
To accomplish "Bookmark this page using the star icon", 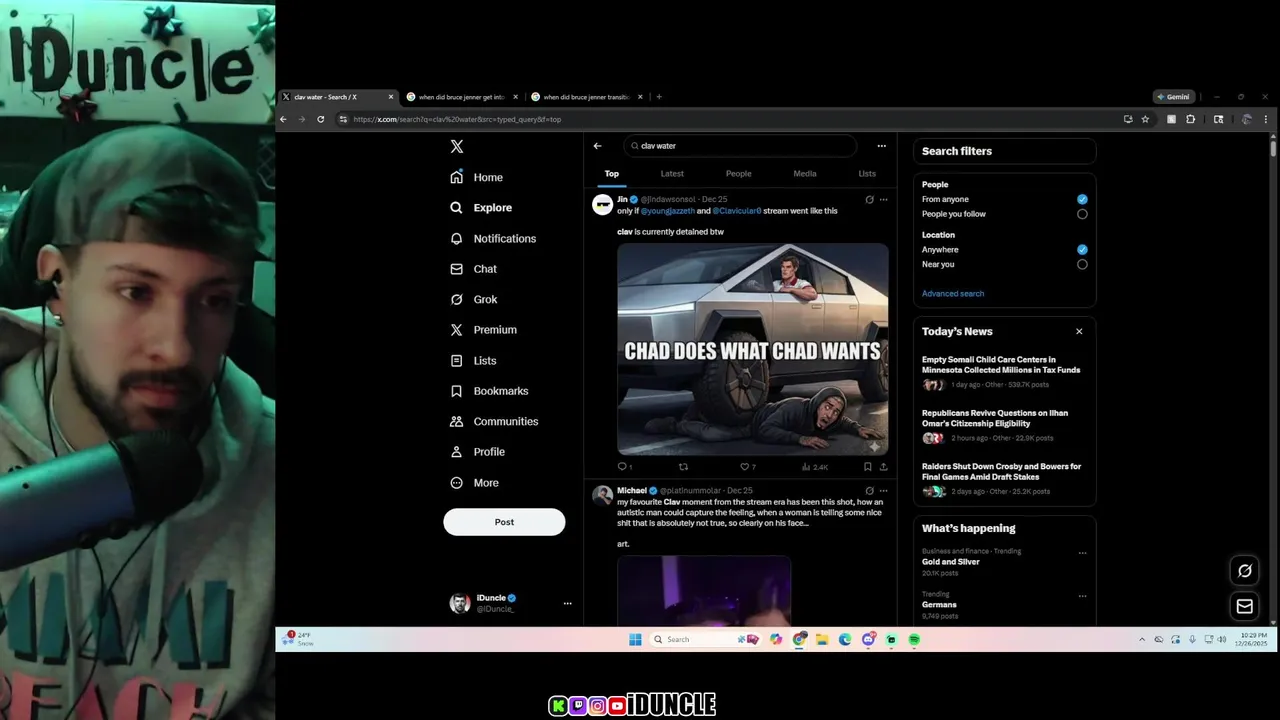I will coord(1145,119).
